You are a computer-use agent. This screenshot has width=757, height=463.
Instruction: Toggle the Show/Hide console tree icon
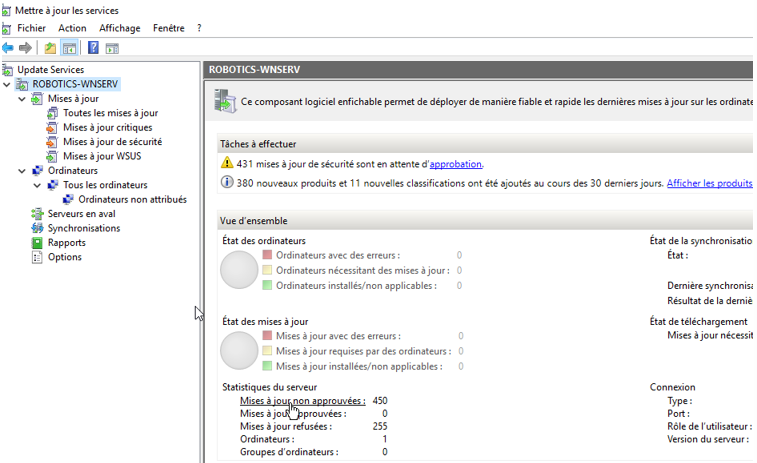click(70, 48)
